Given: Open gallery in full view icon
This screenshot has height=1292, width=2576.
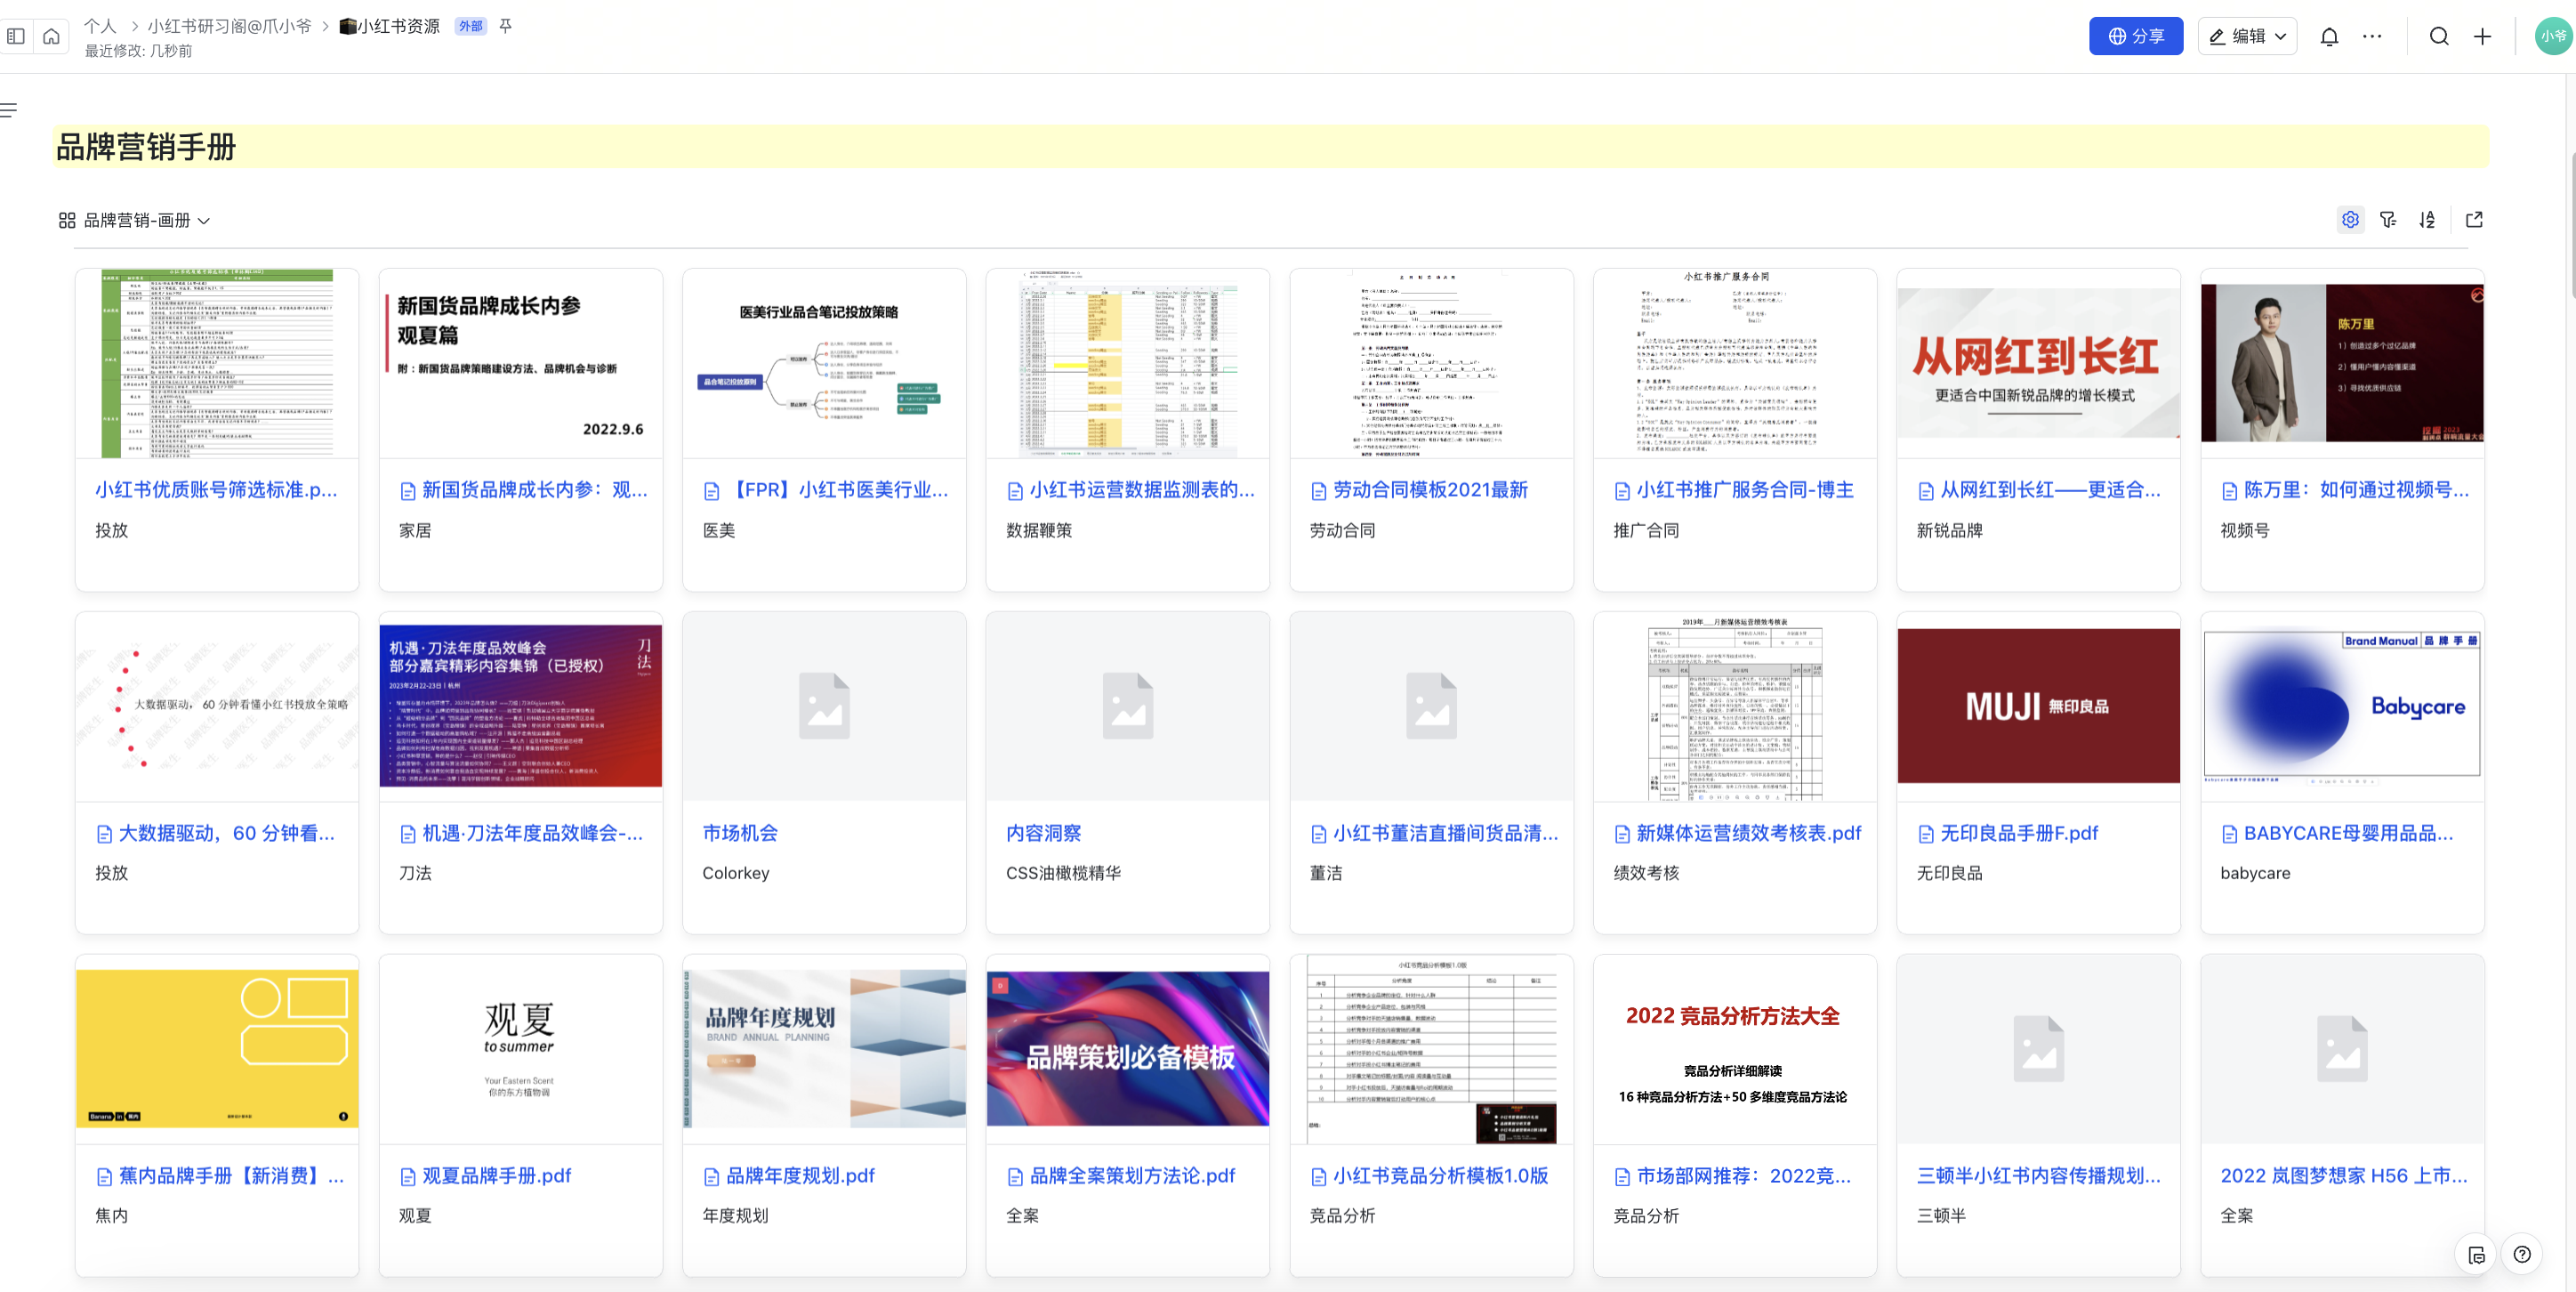Looking at the screenshot, I should (x=2474, y=220).
